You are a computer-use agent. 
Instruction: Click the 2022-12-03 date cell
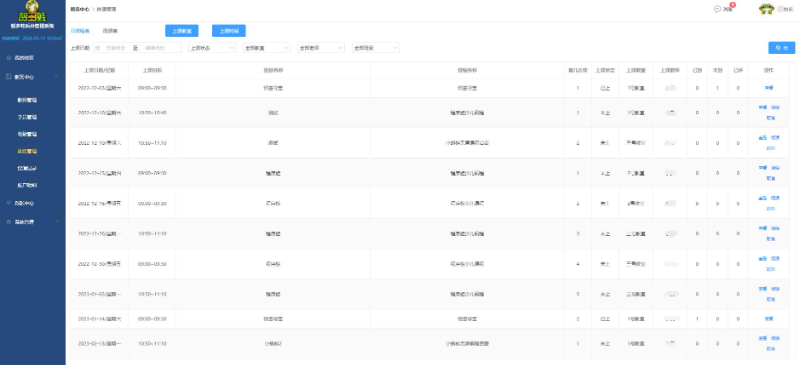tap(99, 88)
